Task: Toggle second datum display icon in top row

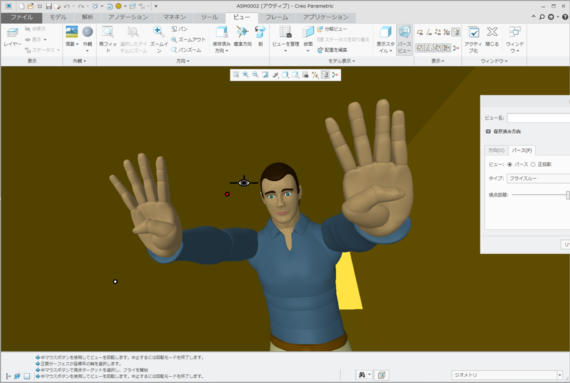Action: pyautogui.click(x=429, y=32)
